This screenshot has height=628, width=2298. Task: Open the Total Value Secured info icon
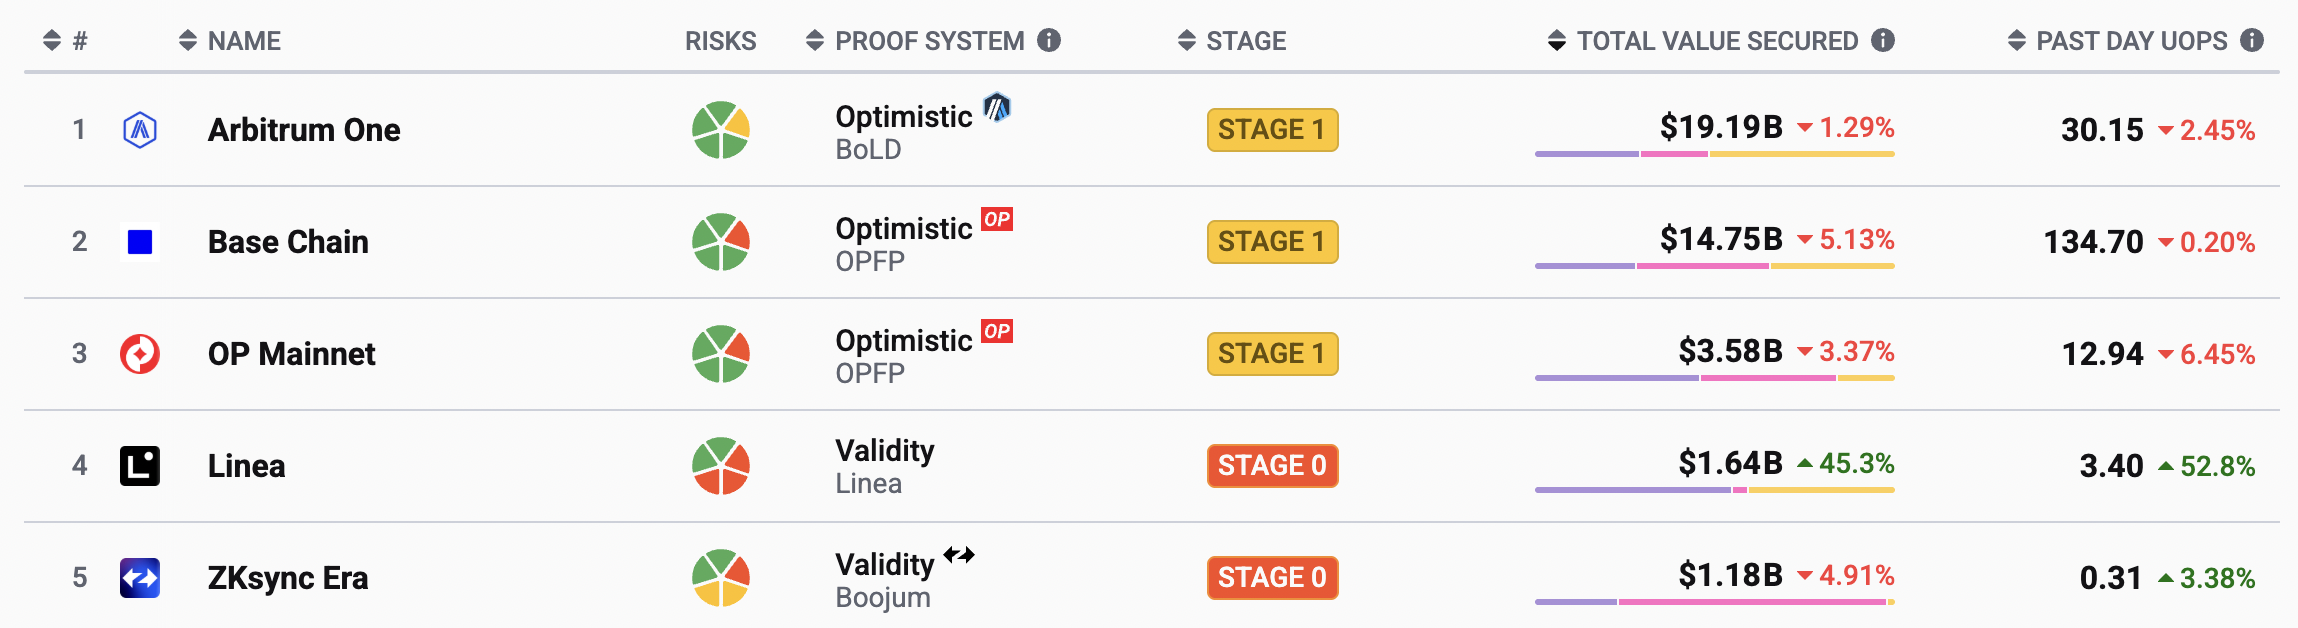click(1883, 40)
